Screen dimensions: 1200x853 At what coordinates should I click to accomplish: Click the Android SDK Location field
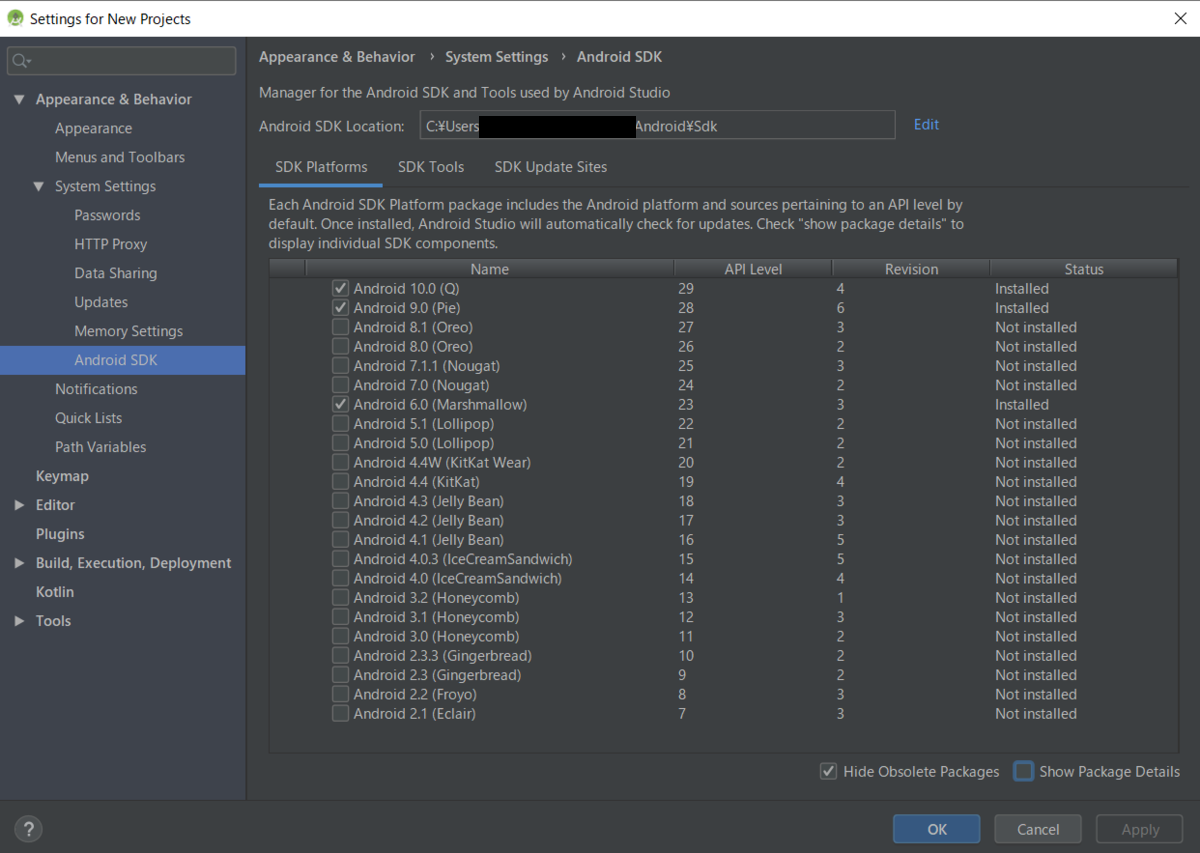point(657,126)
